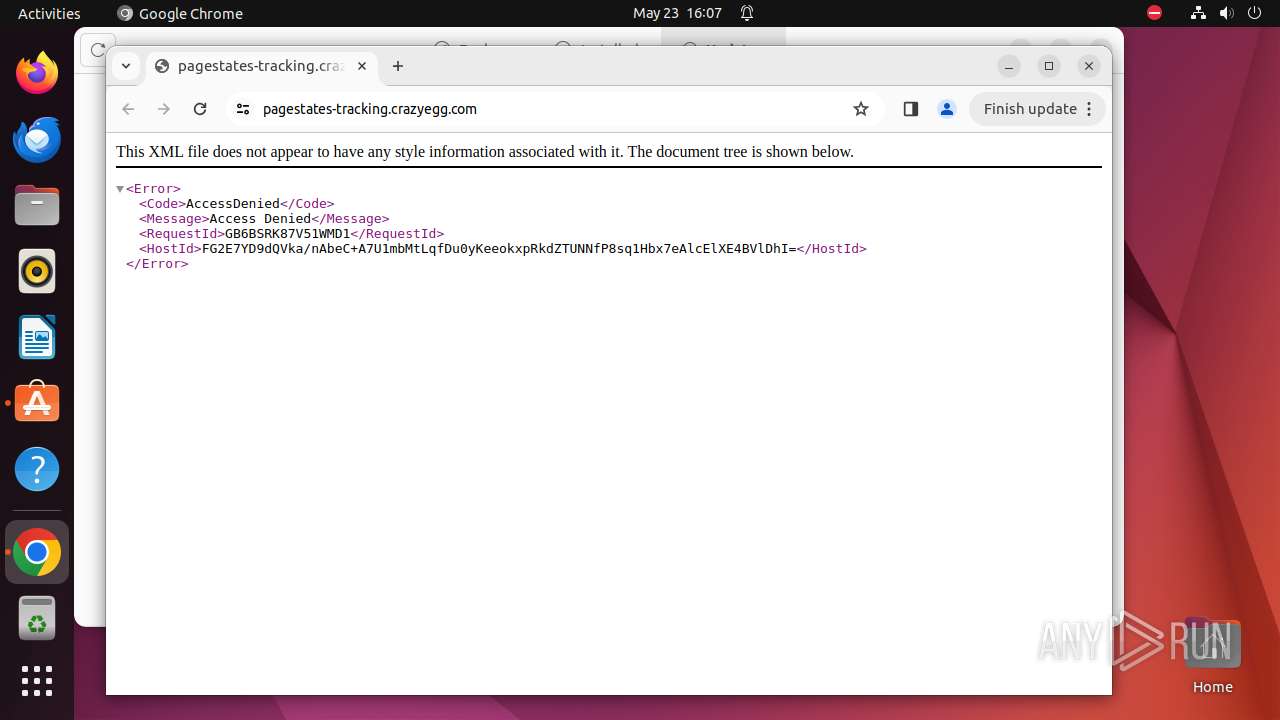The image size is (1280, 720).
Task: Reload the crazyegg page
Action: [200, 109]
